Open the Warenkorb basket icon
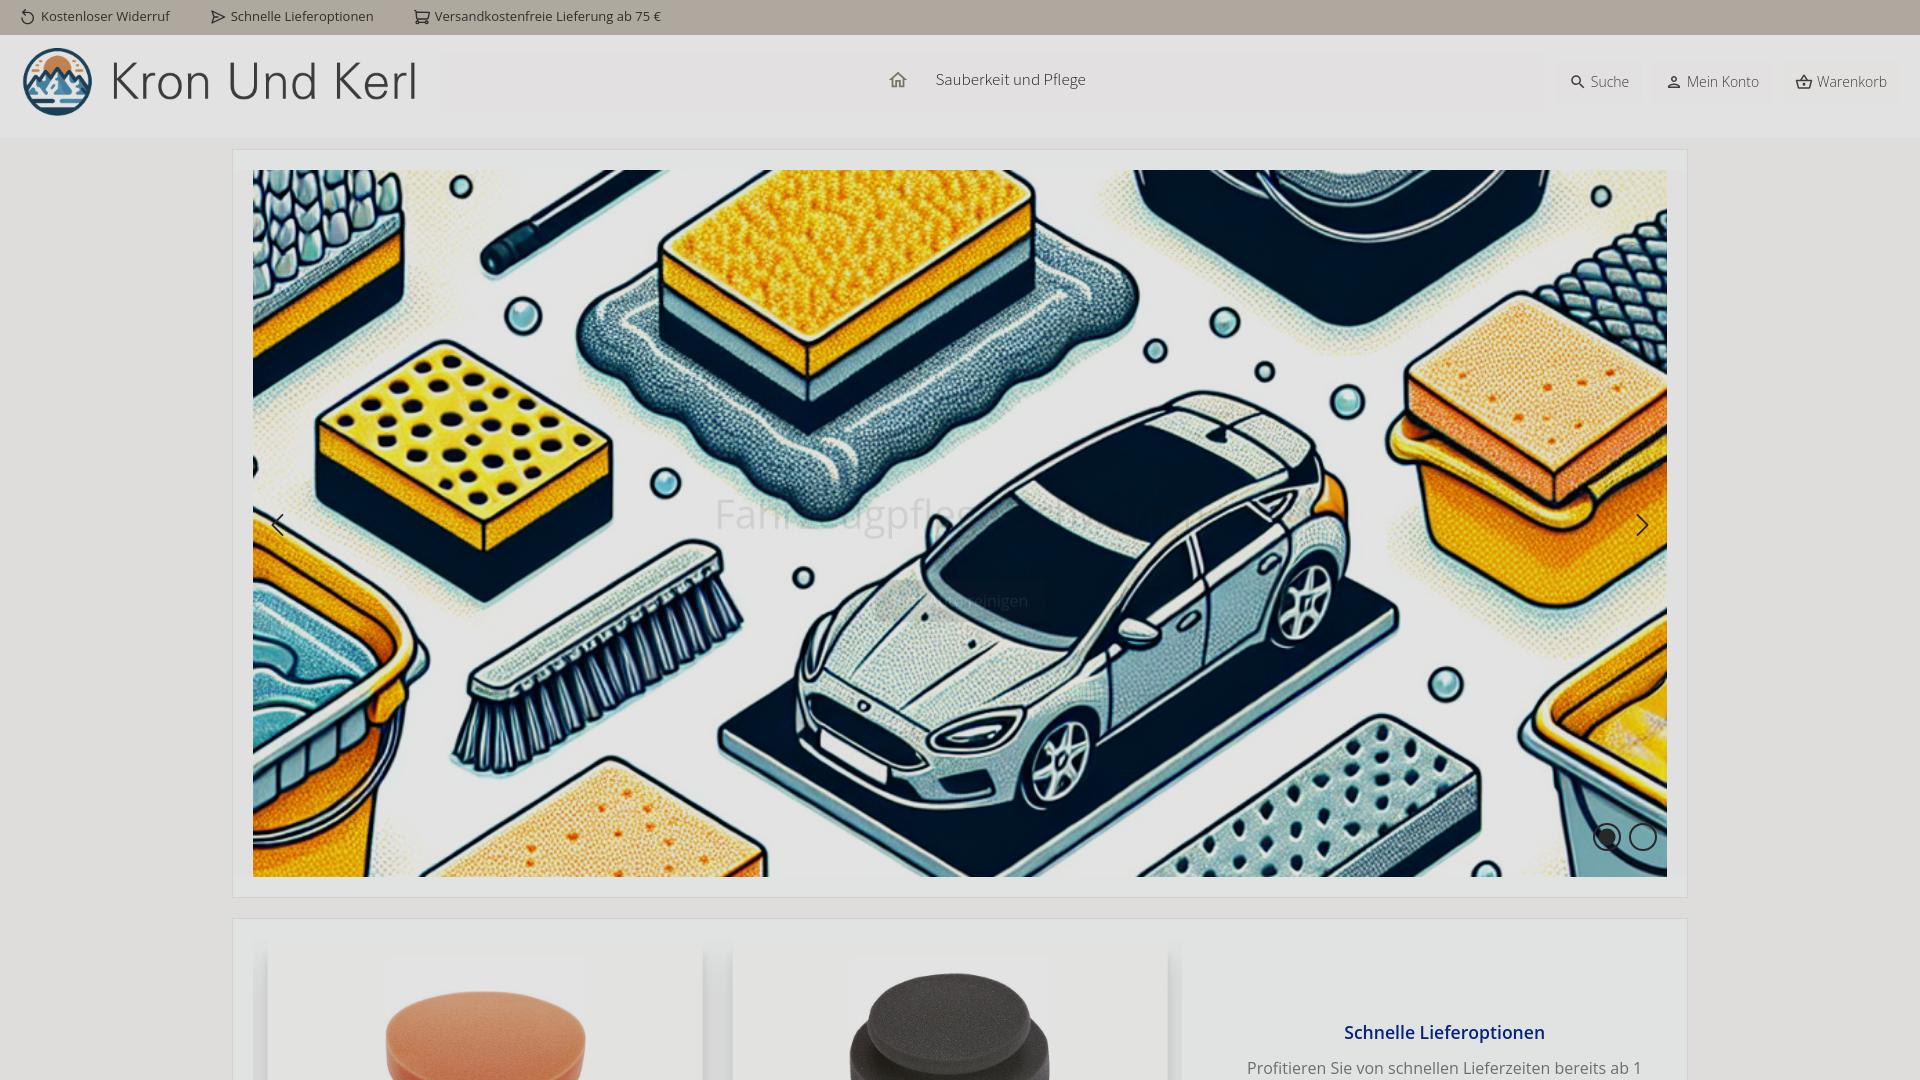 tap(1803, 82)
